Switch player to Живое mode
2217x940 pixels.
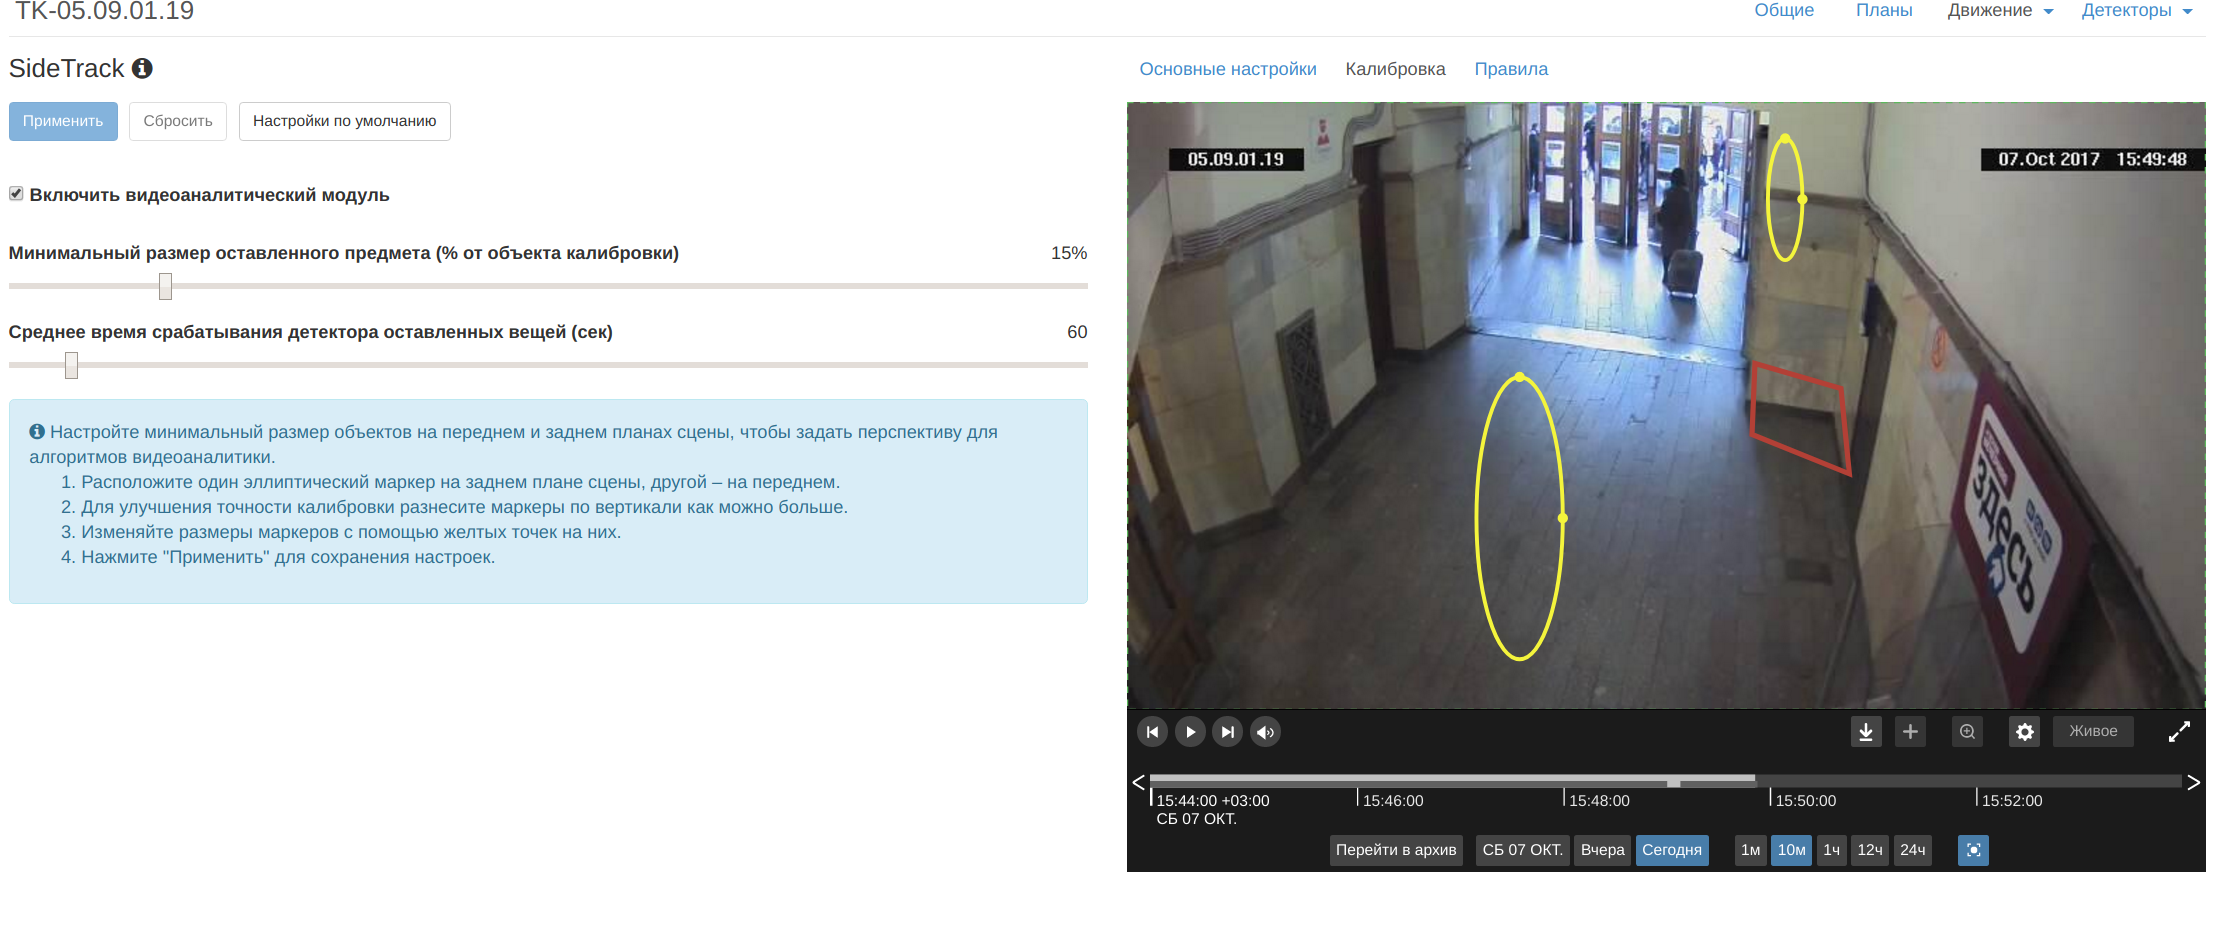[x=2093, y=731]
